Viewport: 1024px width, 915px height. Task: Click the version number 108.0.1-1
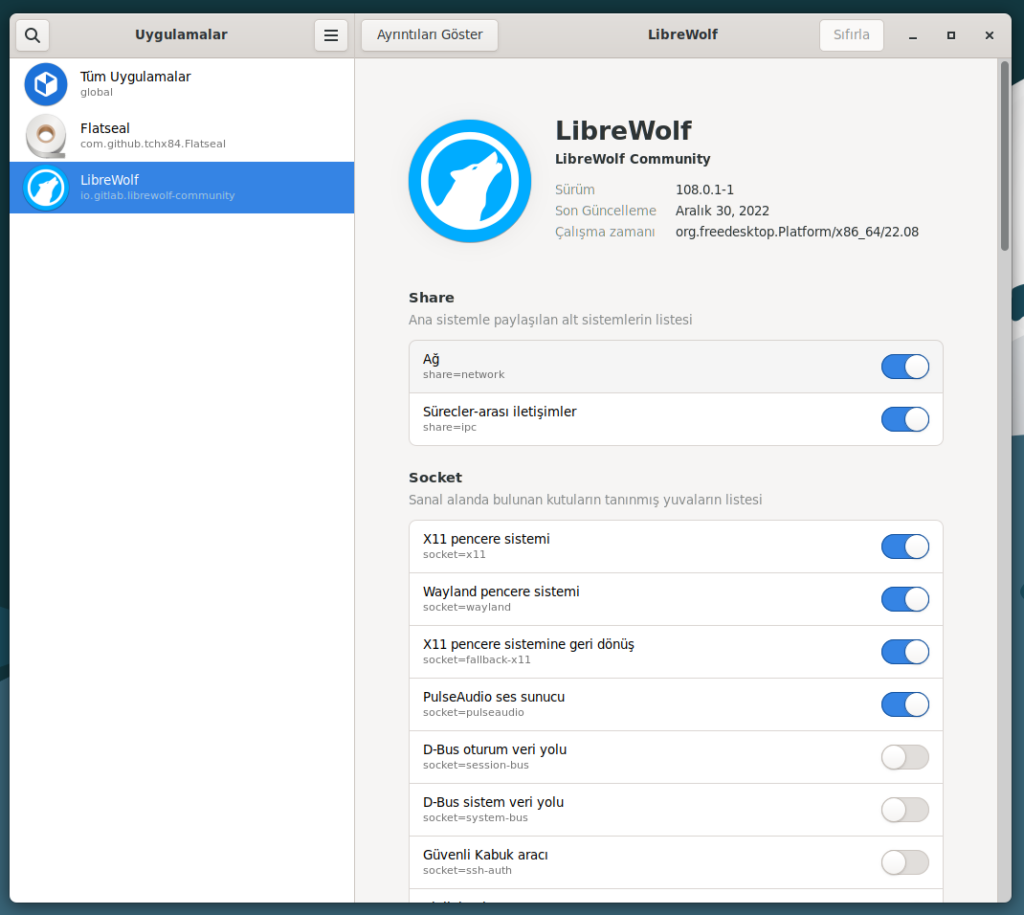point(705,189)
